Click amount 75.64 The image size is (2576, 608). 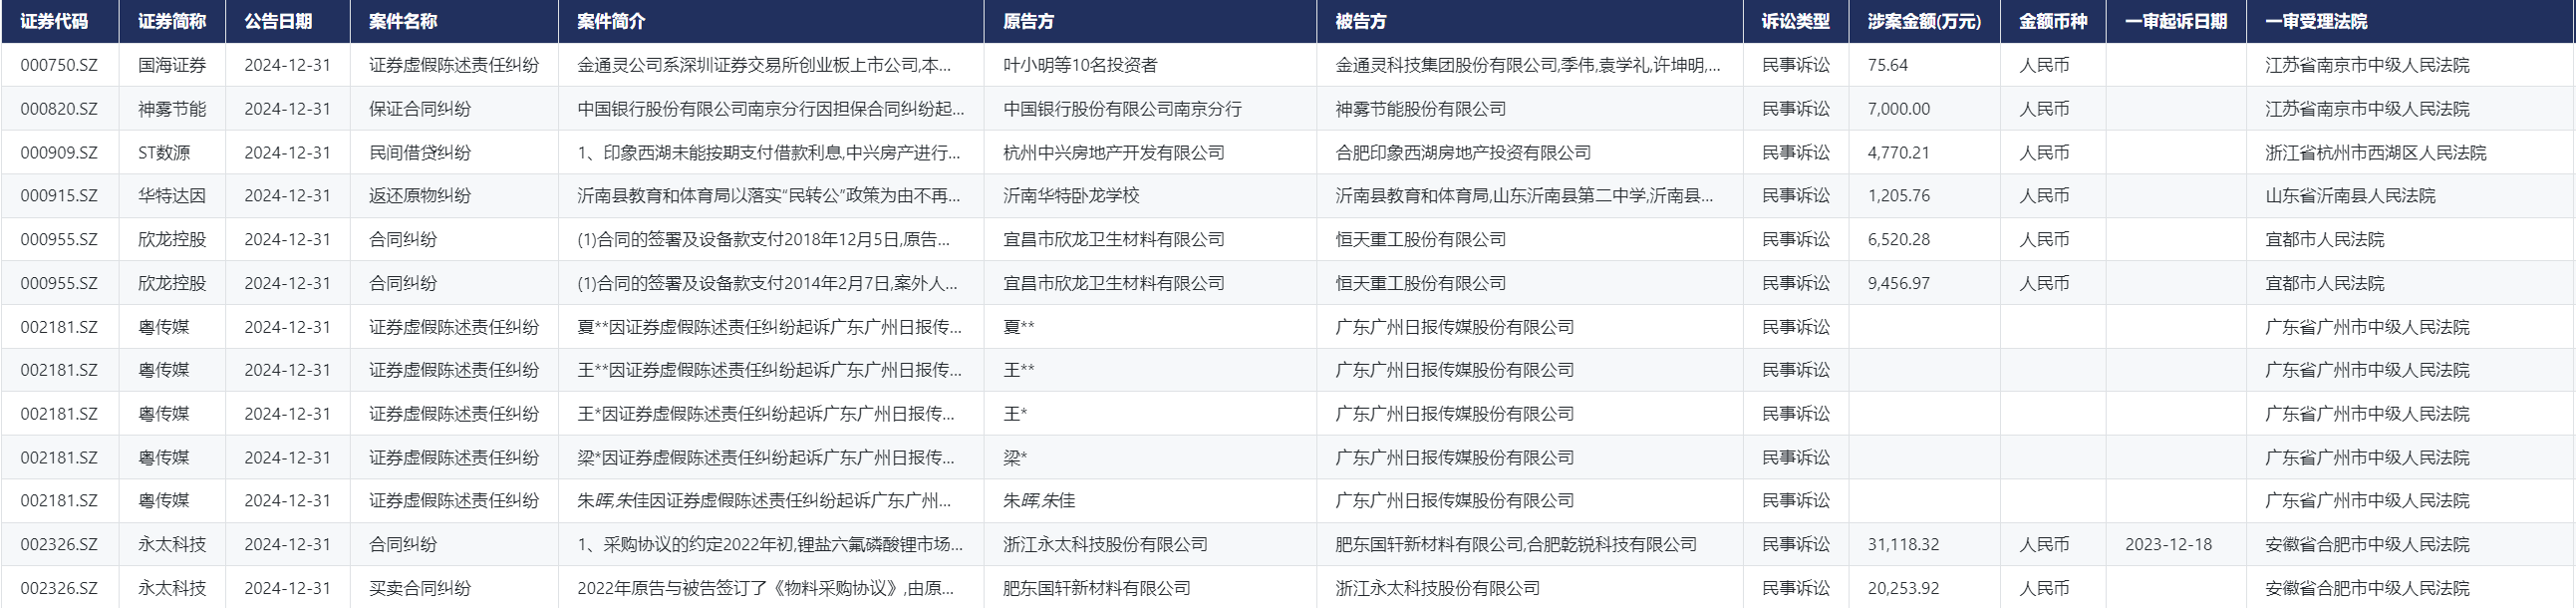tap(1888, 65)
